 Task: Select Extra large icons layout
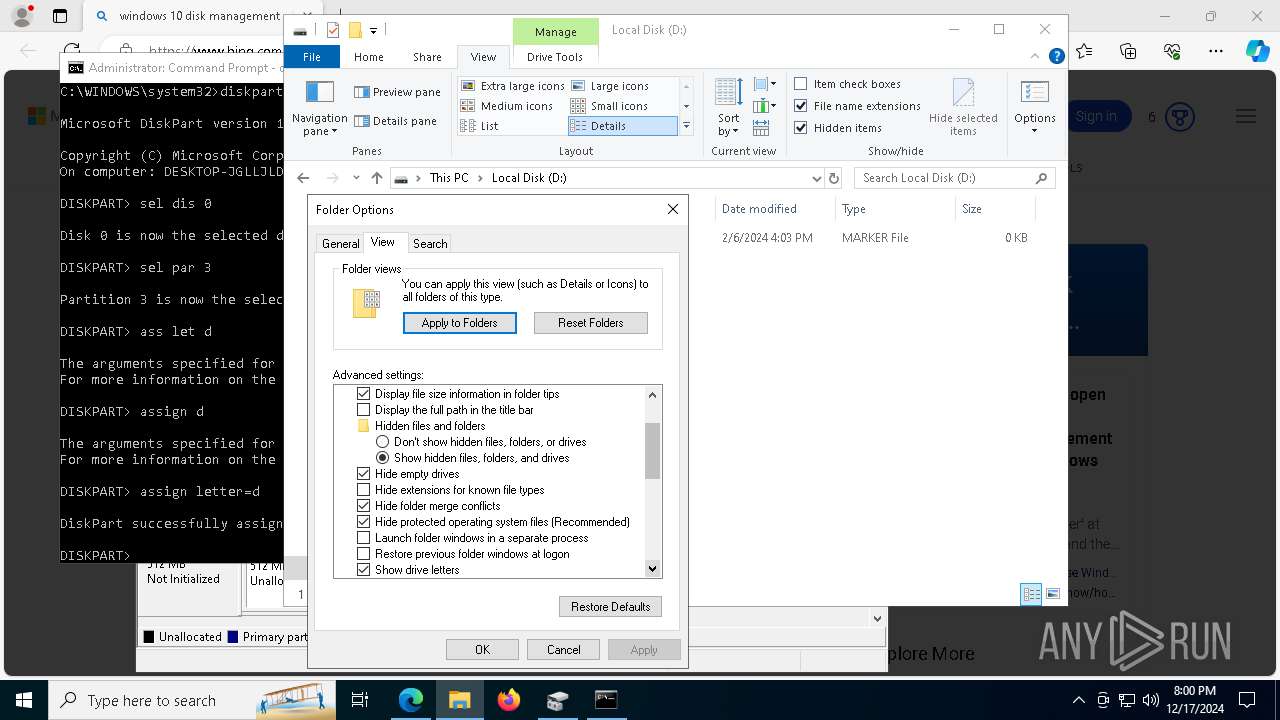513,86
